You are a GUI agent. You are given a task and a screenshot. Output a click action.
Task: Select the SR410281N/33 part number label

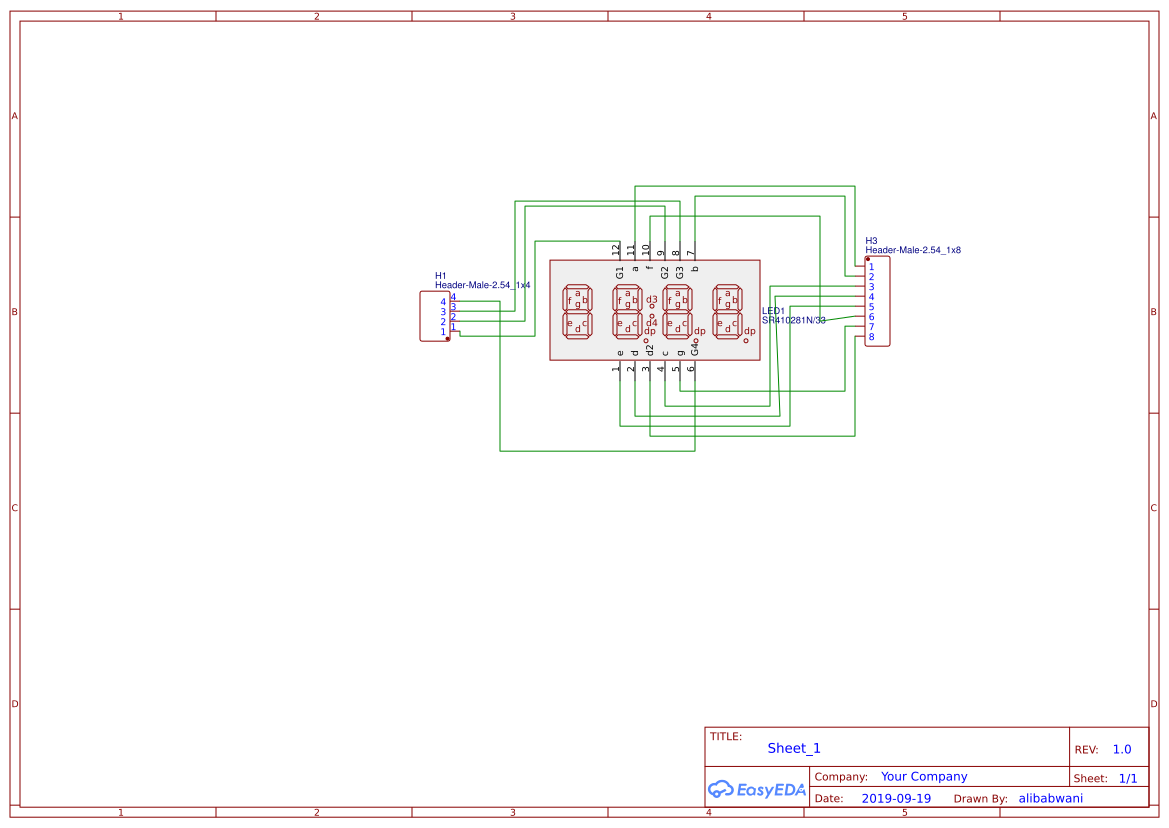pos(795,321)
